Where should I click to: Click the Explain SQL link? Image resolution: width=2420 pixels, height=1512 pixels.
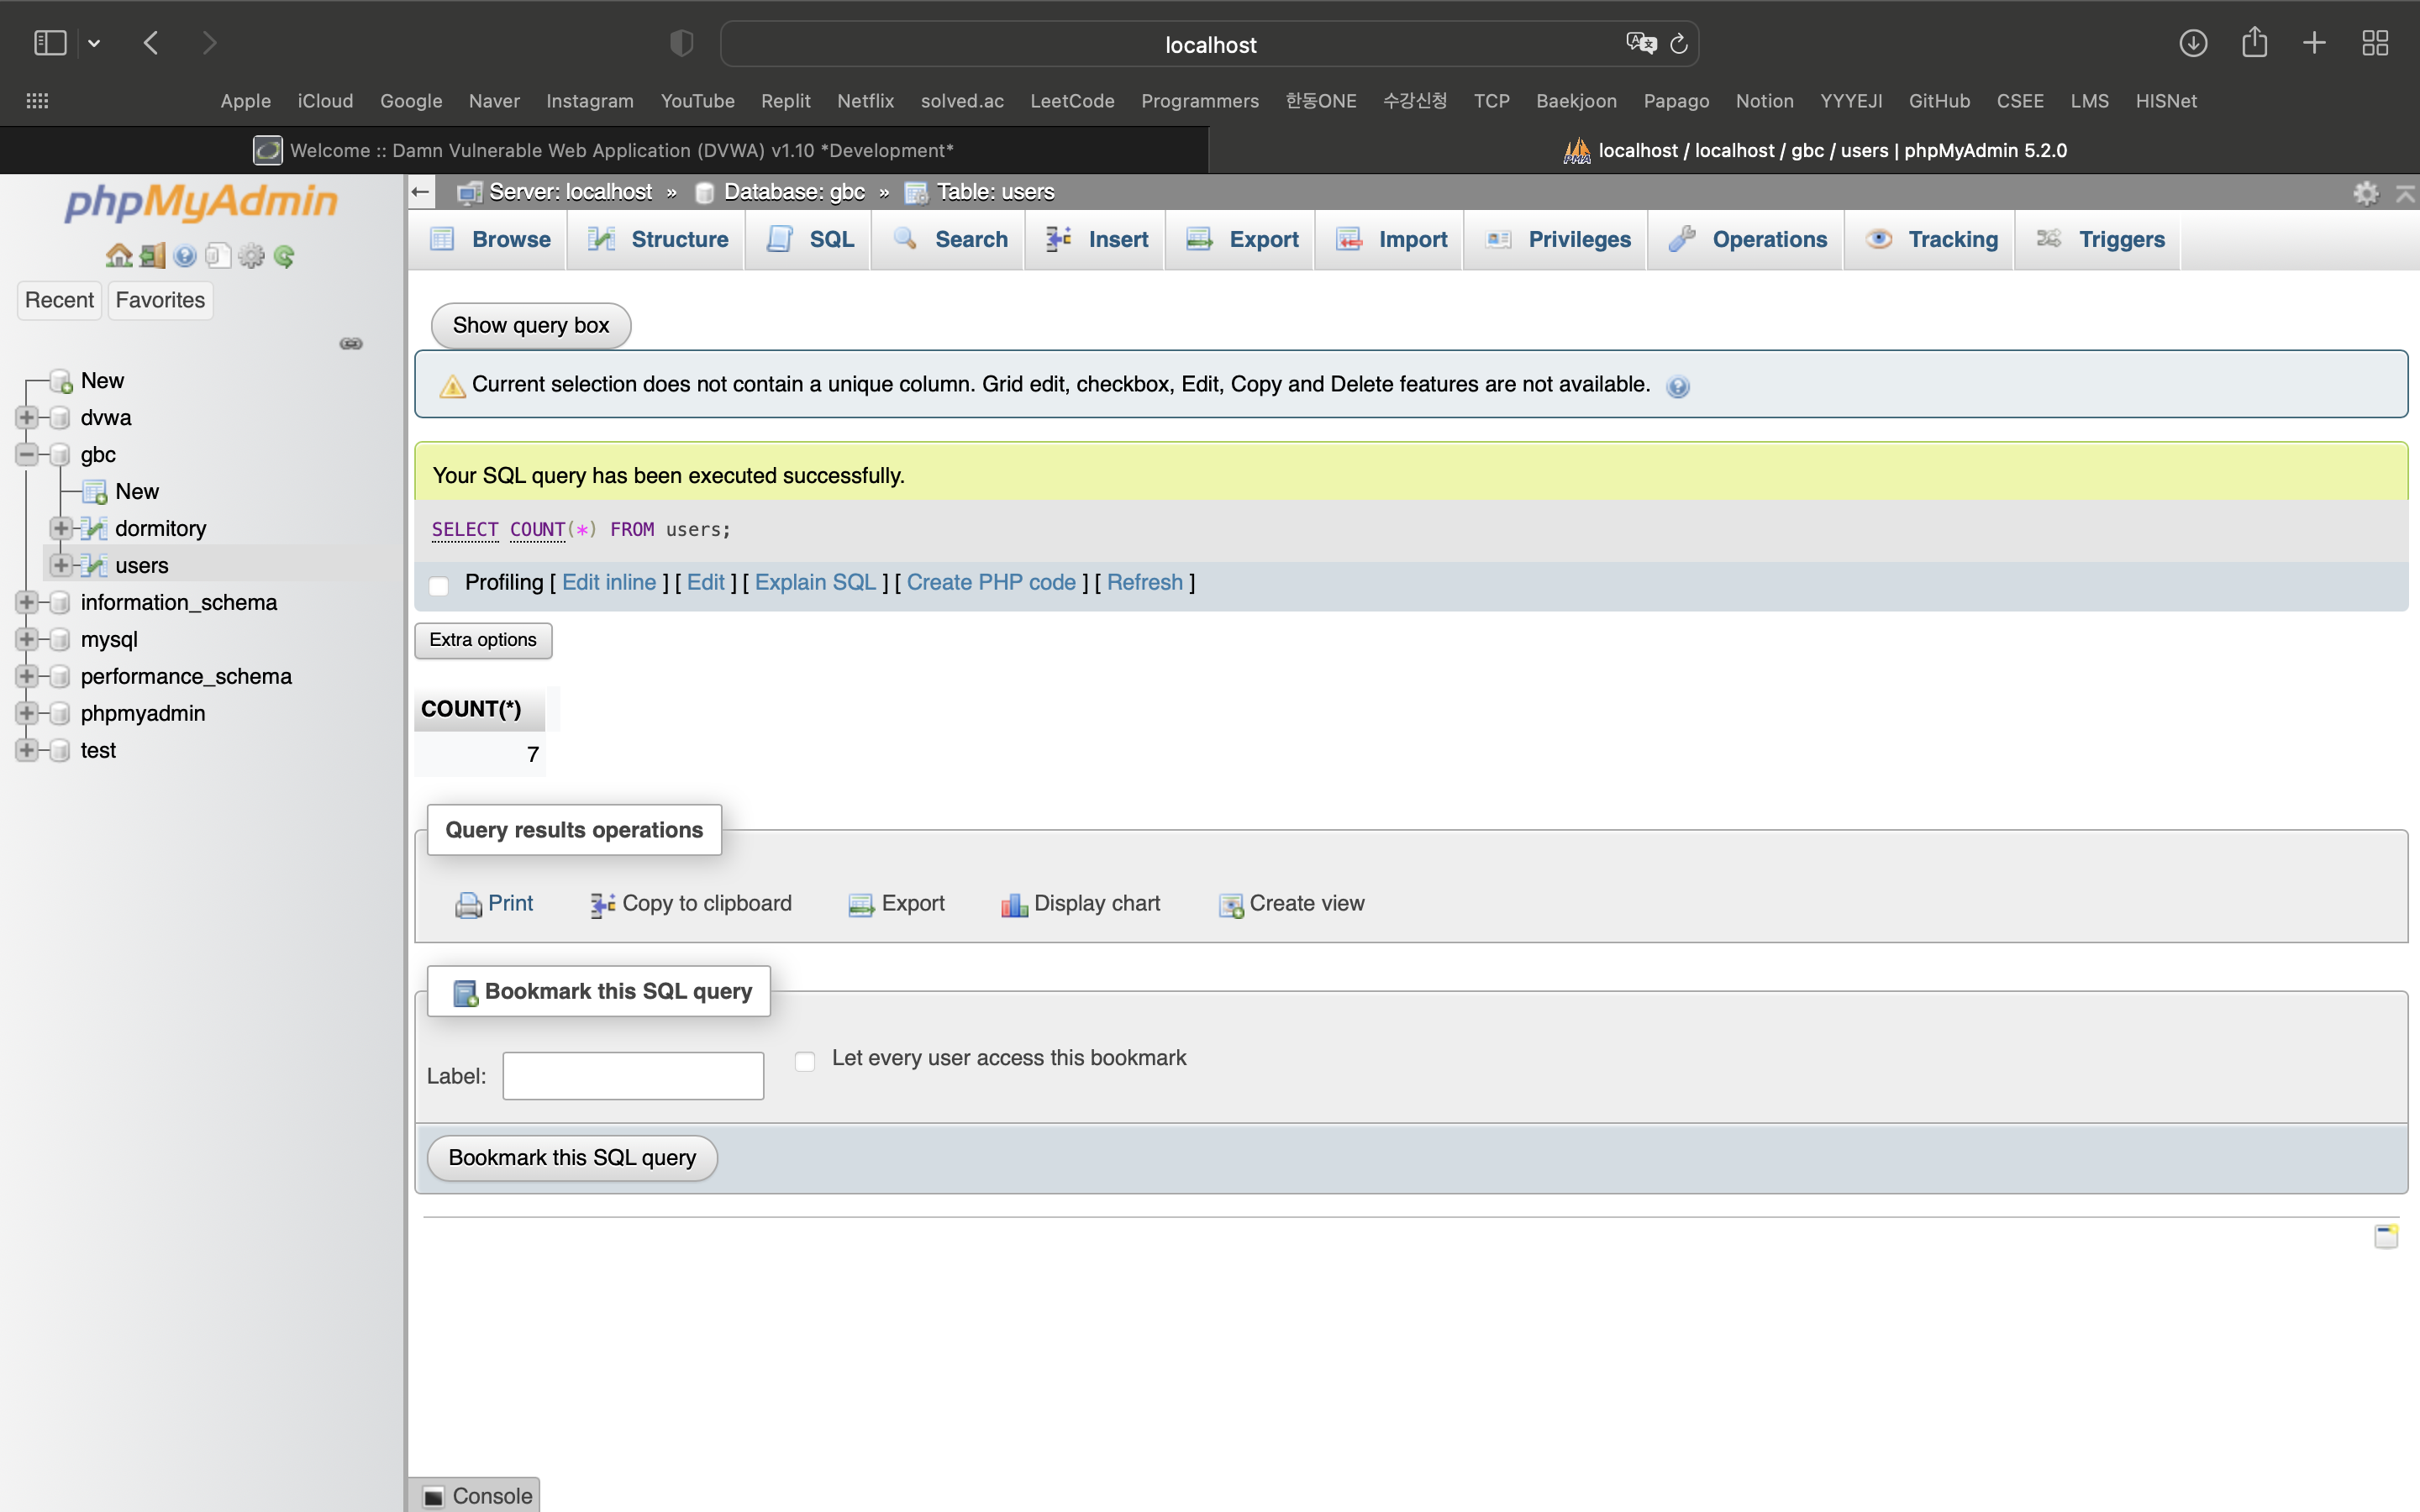tap(814, 582)
